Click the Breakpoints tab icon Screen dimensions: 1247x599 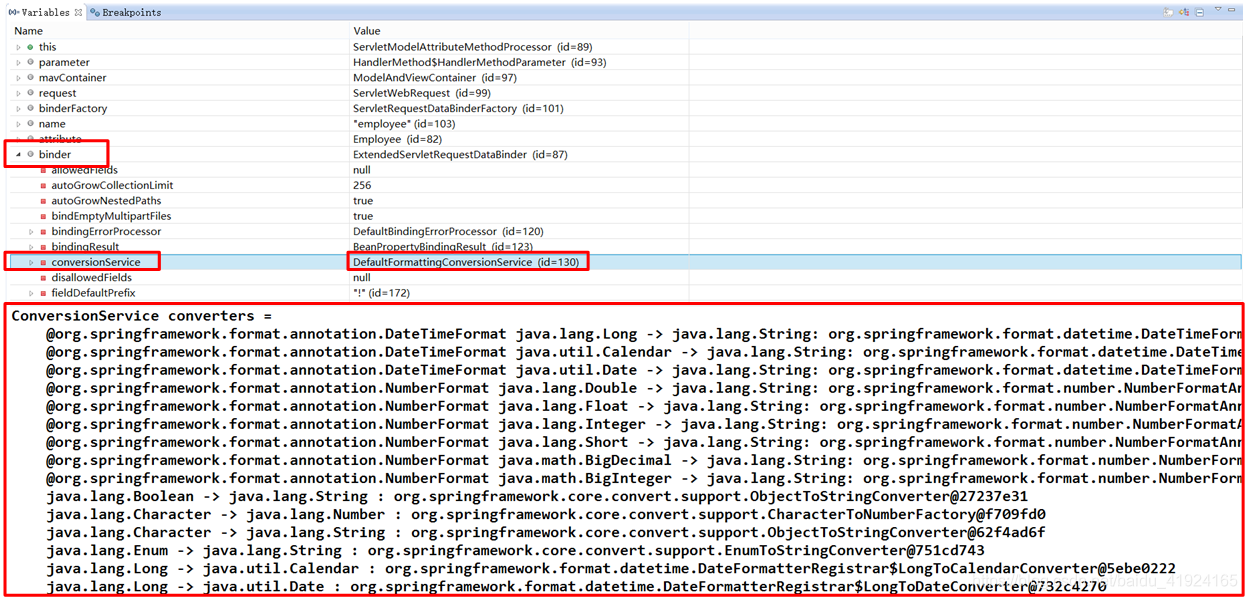coord(93,12)
